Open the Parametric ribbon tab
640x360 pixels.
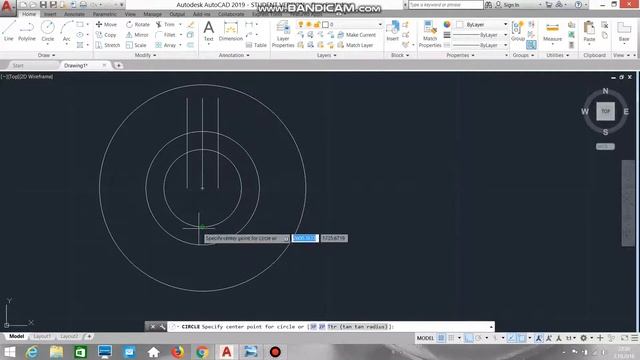click(104, 14)
